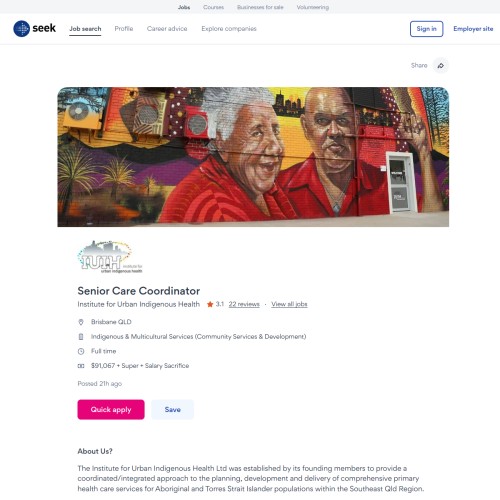
Task: Visit the Employer site link
Action: coord(473,29)
